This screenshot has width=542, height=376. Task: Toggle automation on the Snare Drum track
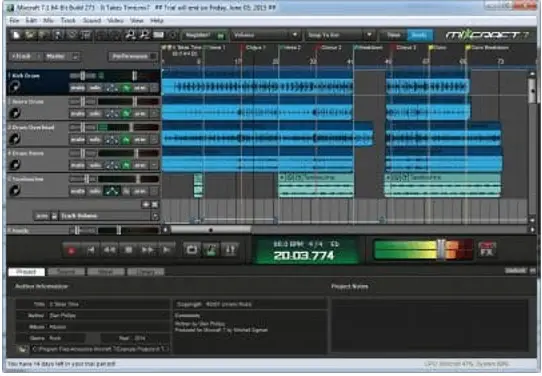pos(112,114)
